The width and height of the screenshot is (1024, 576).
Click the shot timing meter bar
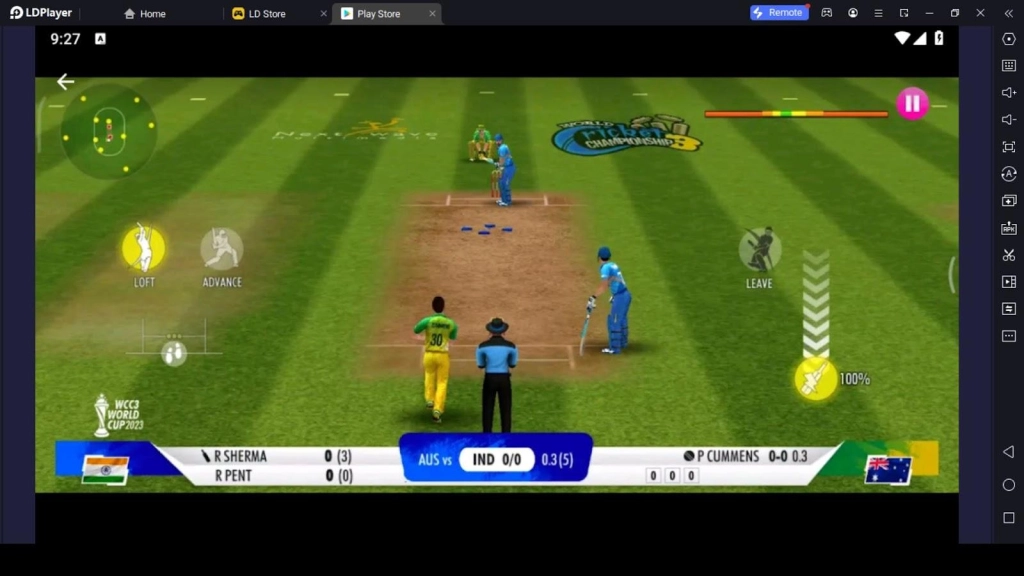pyautogui.click(x=796, y=114)
